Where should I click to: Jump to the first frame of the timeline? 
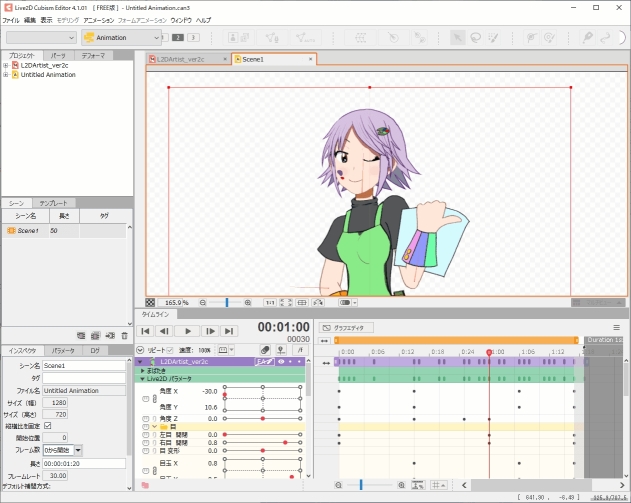[x=146, y=331]
